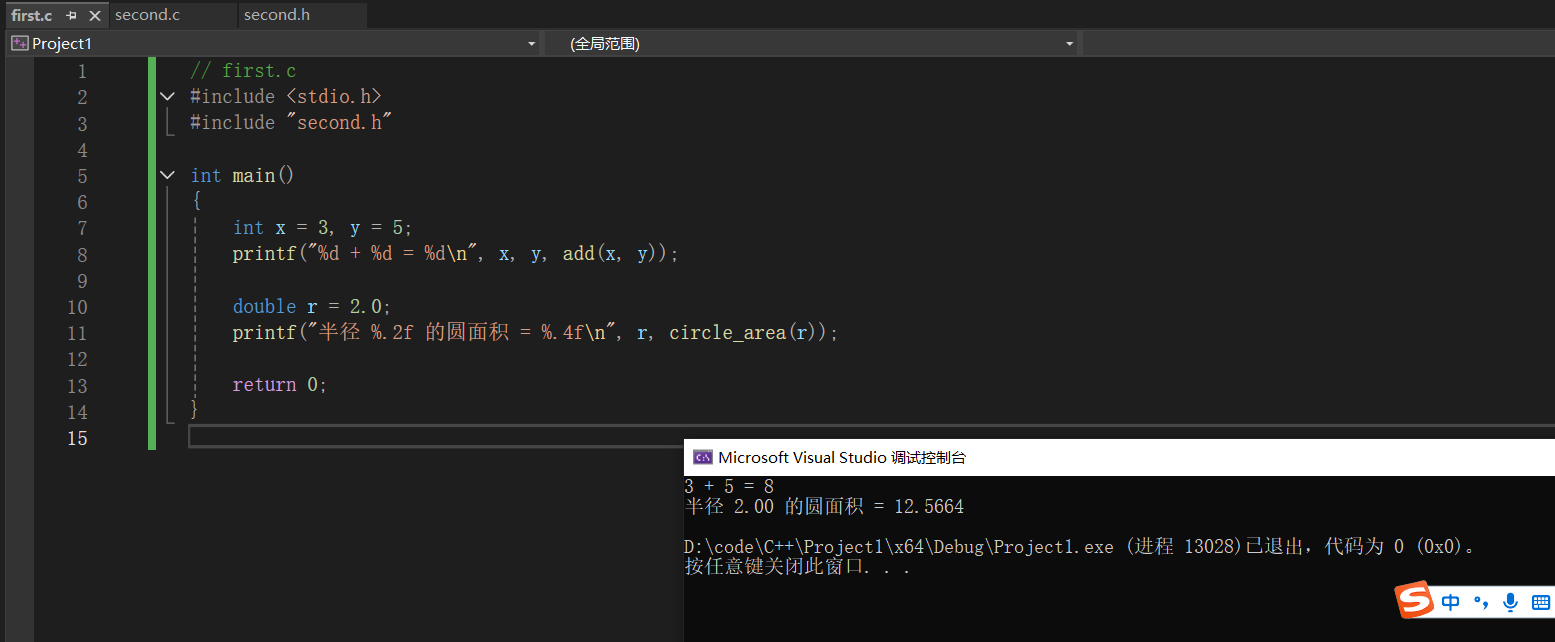Open the 全局范围 scope dropdown
This screenshot has height=642, width=1555.
coord(1069,44)
